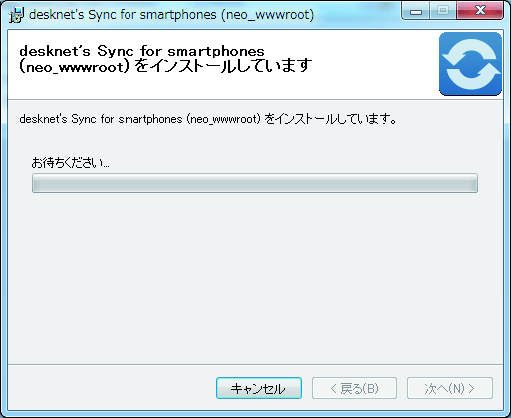The width and height of the screenshot is (511, 418).
Task: Click the installation progress bar
Action: 255,183
